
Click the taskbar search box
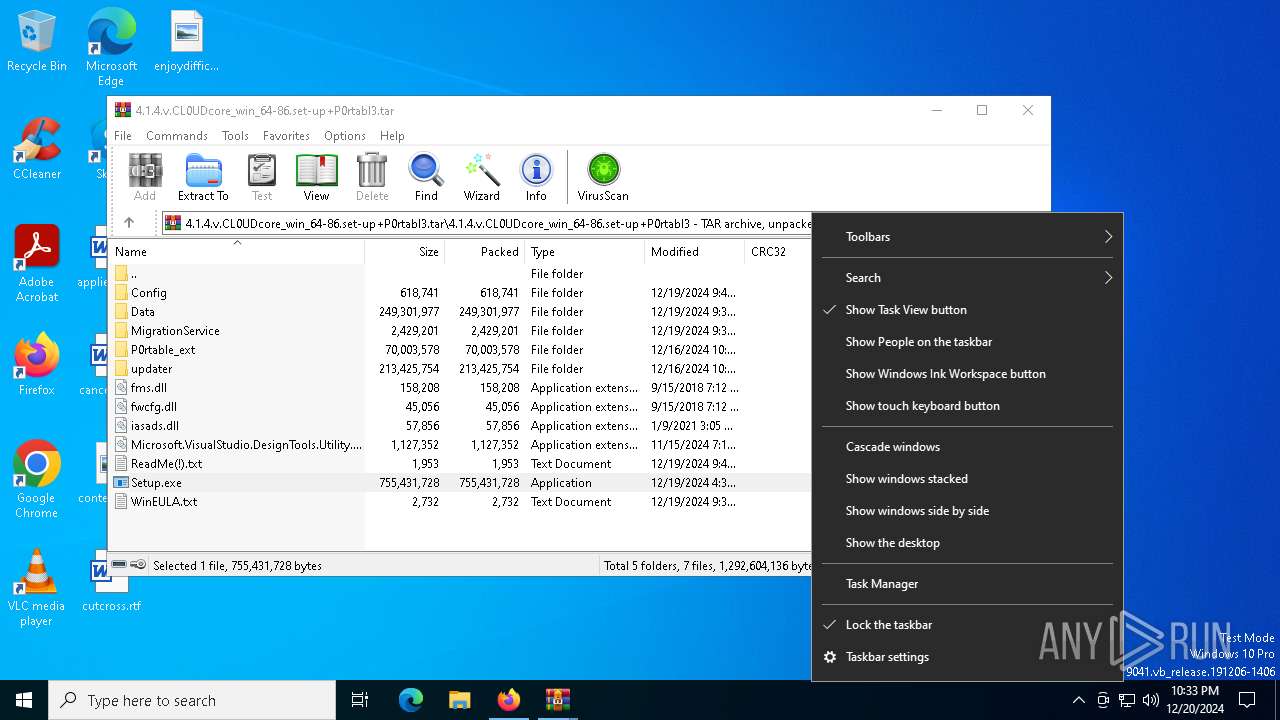(192, 700)
